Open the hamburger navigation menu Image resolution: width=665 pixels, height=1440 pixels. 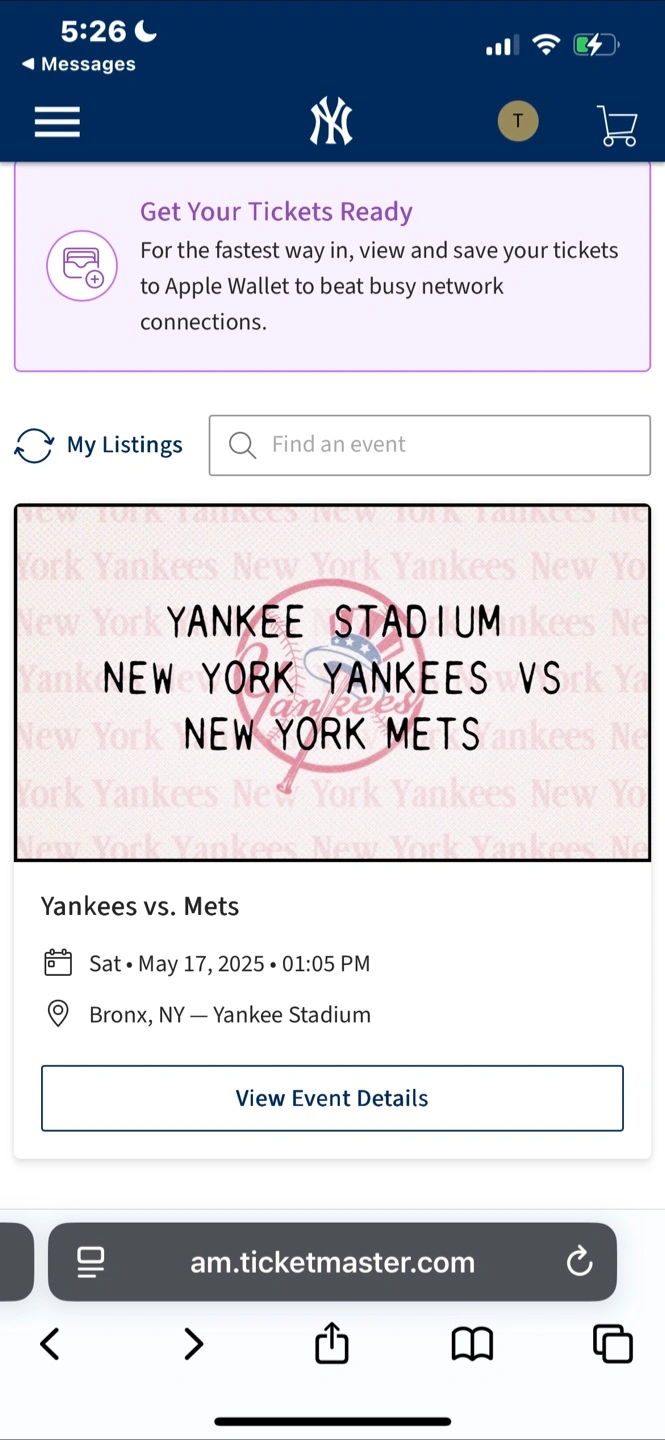(57, 123)
